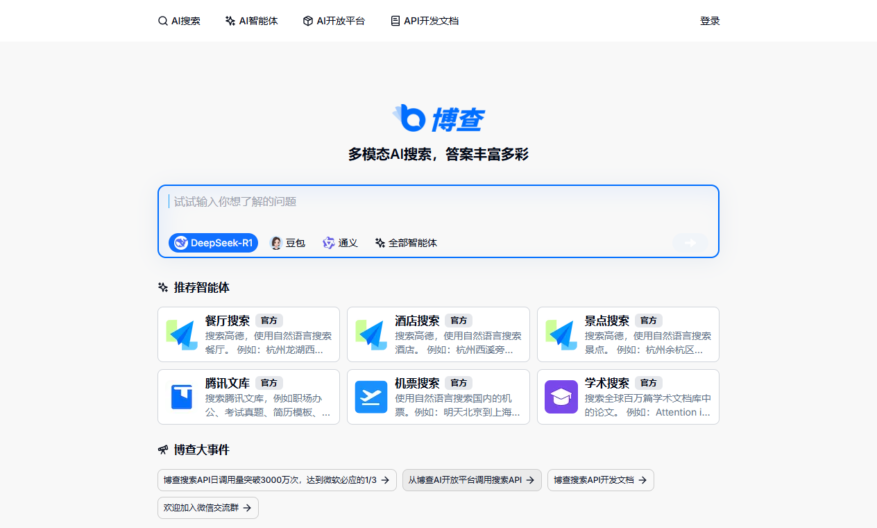Image resolution: width=877 pixels, height=528 pixels.
Task: Click 官方 badge on 腾讯文库 card
Action: [269, 383]
